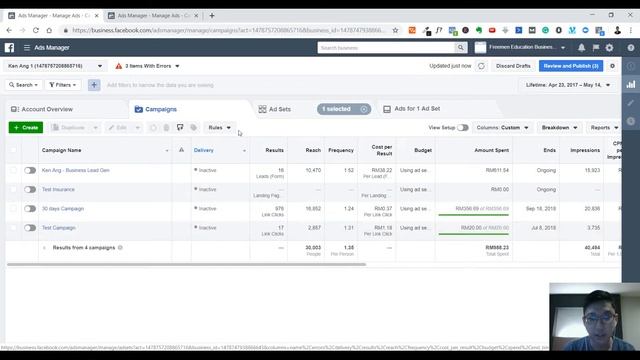Click the plus button to add a filter

pos(94,85)
